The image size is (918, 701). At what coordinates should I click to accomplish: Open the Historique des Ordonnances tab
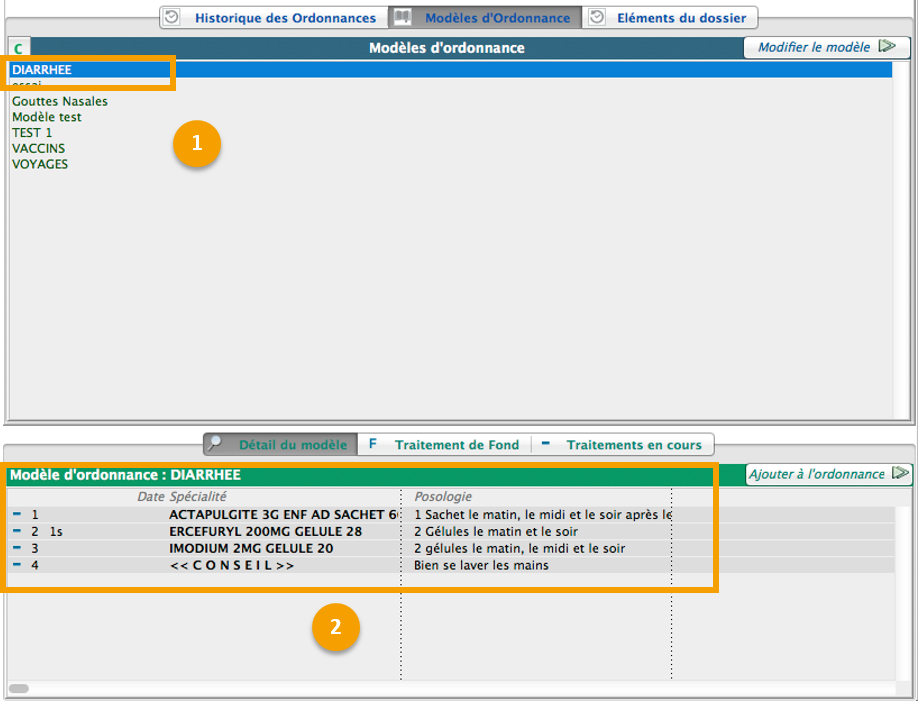click(x=285, y=18)
